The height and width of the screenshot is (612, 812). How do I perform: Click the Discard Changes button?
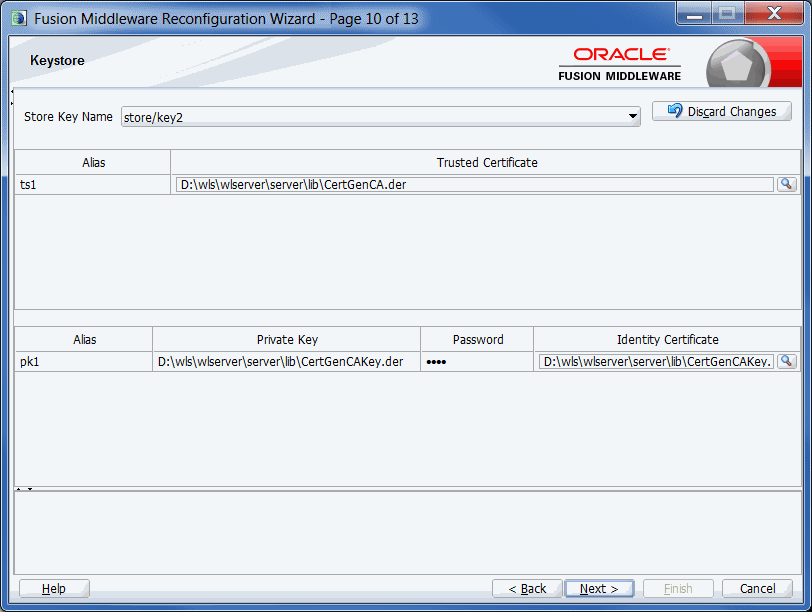721,111
